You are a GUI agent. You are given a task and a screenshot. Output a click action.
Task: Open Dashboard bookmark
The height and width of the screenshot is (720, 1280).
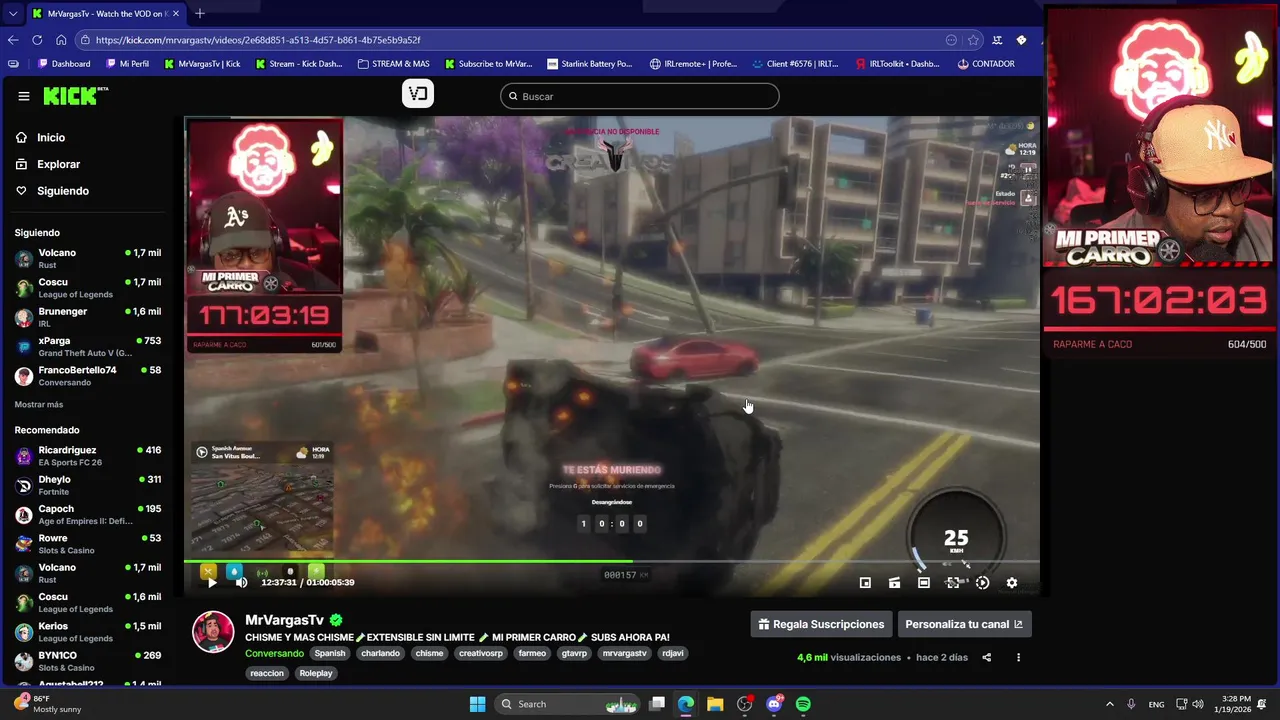coord(64,64)
